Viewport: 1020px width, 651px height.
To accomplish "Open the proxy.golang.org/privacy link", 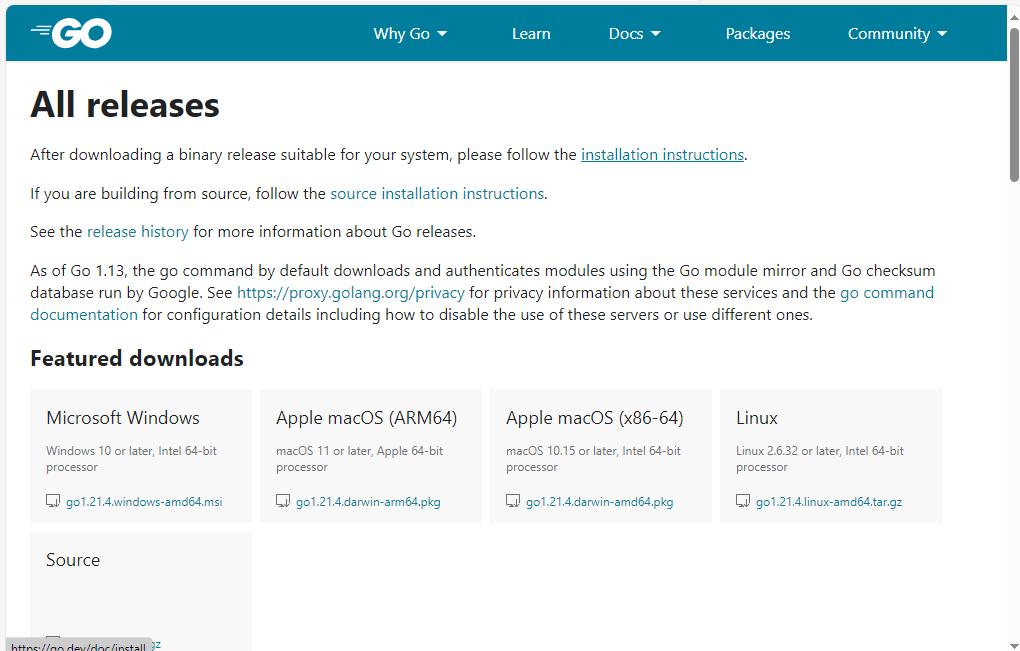I will click(x=351, y=293).
